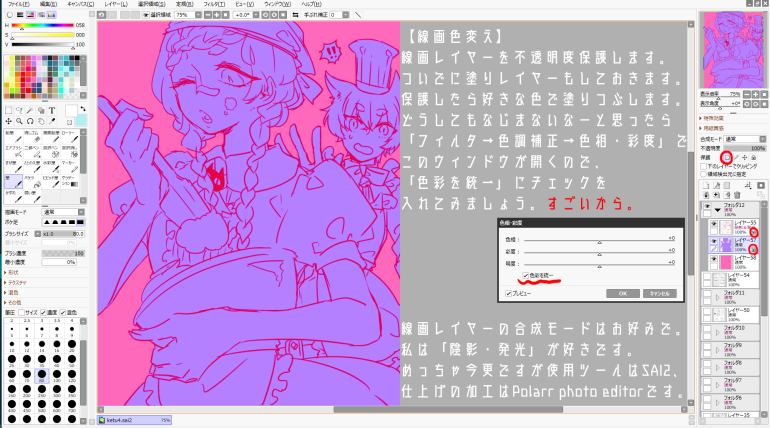Check the 色彩を統一 colorize checkbox
The height and width of the screenshot is (428, 770).
pyautogui.click(x=525, y=275)
